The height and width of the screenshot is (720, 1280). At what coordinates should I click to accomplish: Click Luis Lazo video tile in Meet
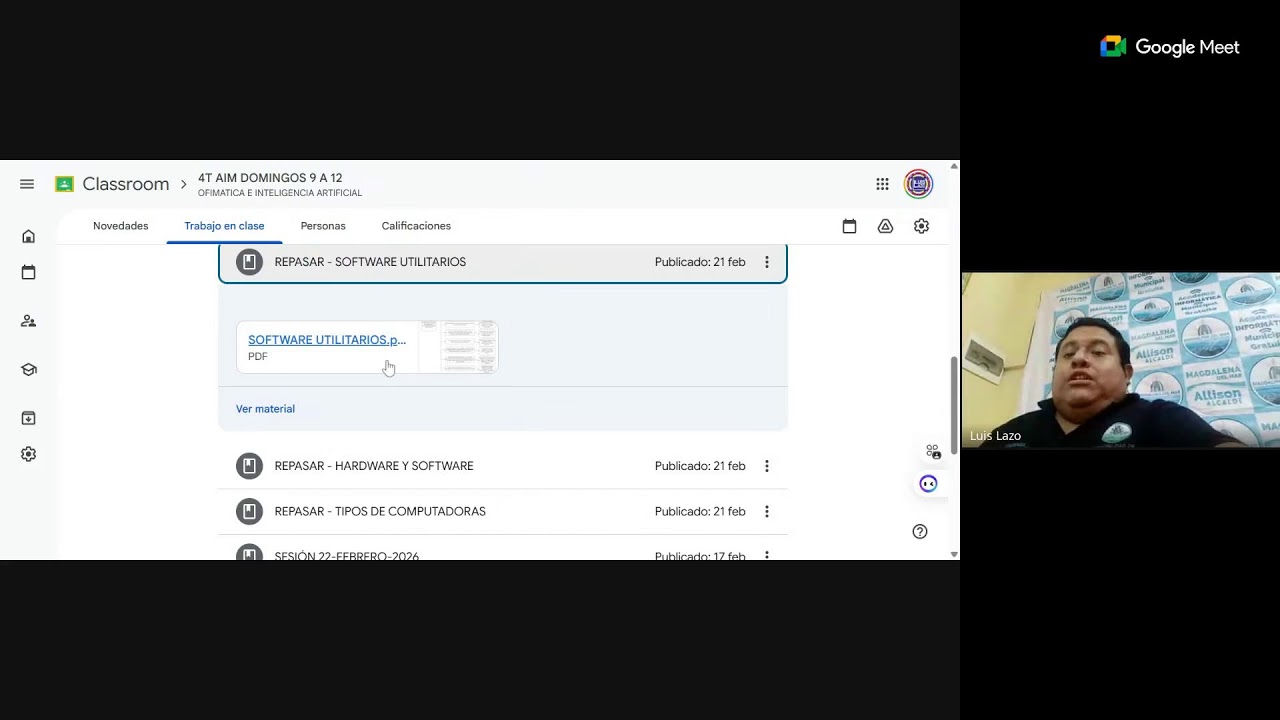[x=1120, y=360]
